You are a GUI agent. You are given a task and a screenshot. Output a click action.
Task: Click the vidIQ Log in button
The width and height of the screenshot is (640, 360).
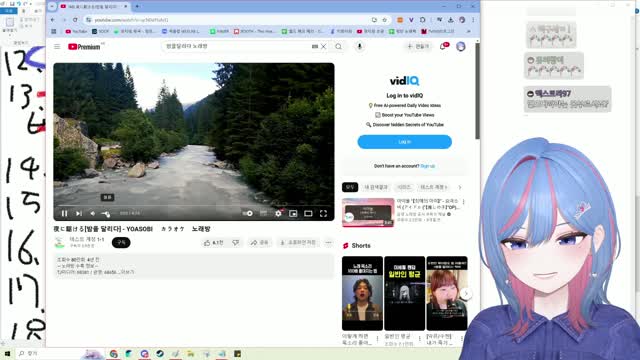coord(404,142)
